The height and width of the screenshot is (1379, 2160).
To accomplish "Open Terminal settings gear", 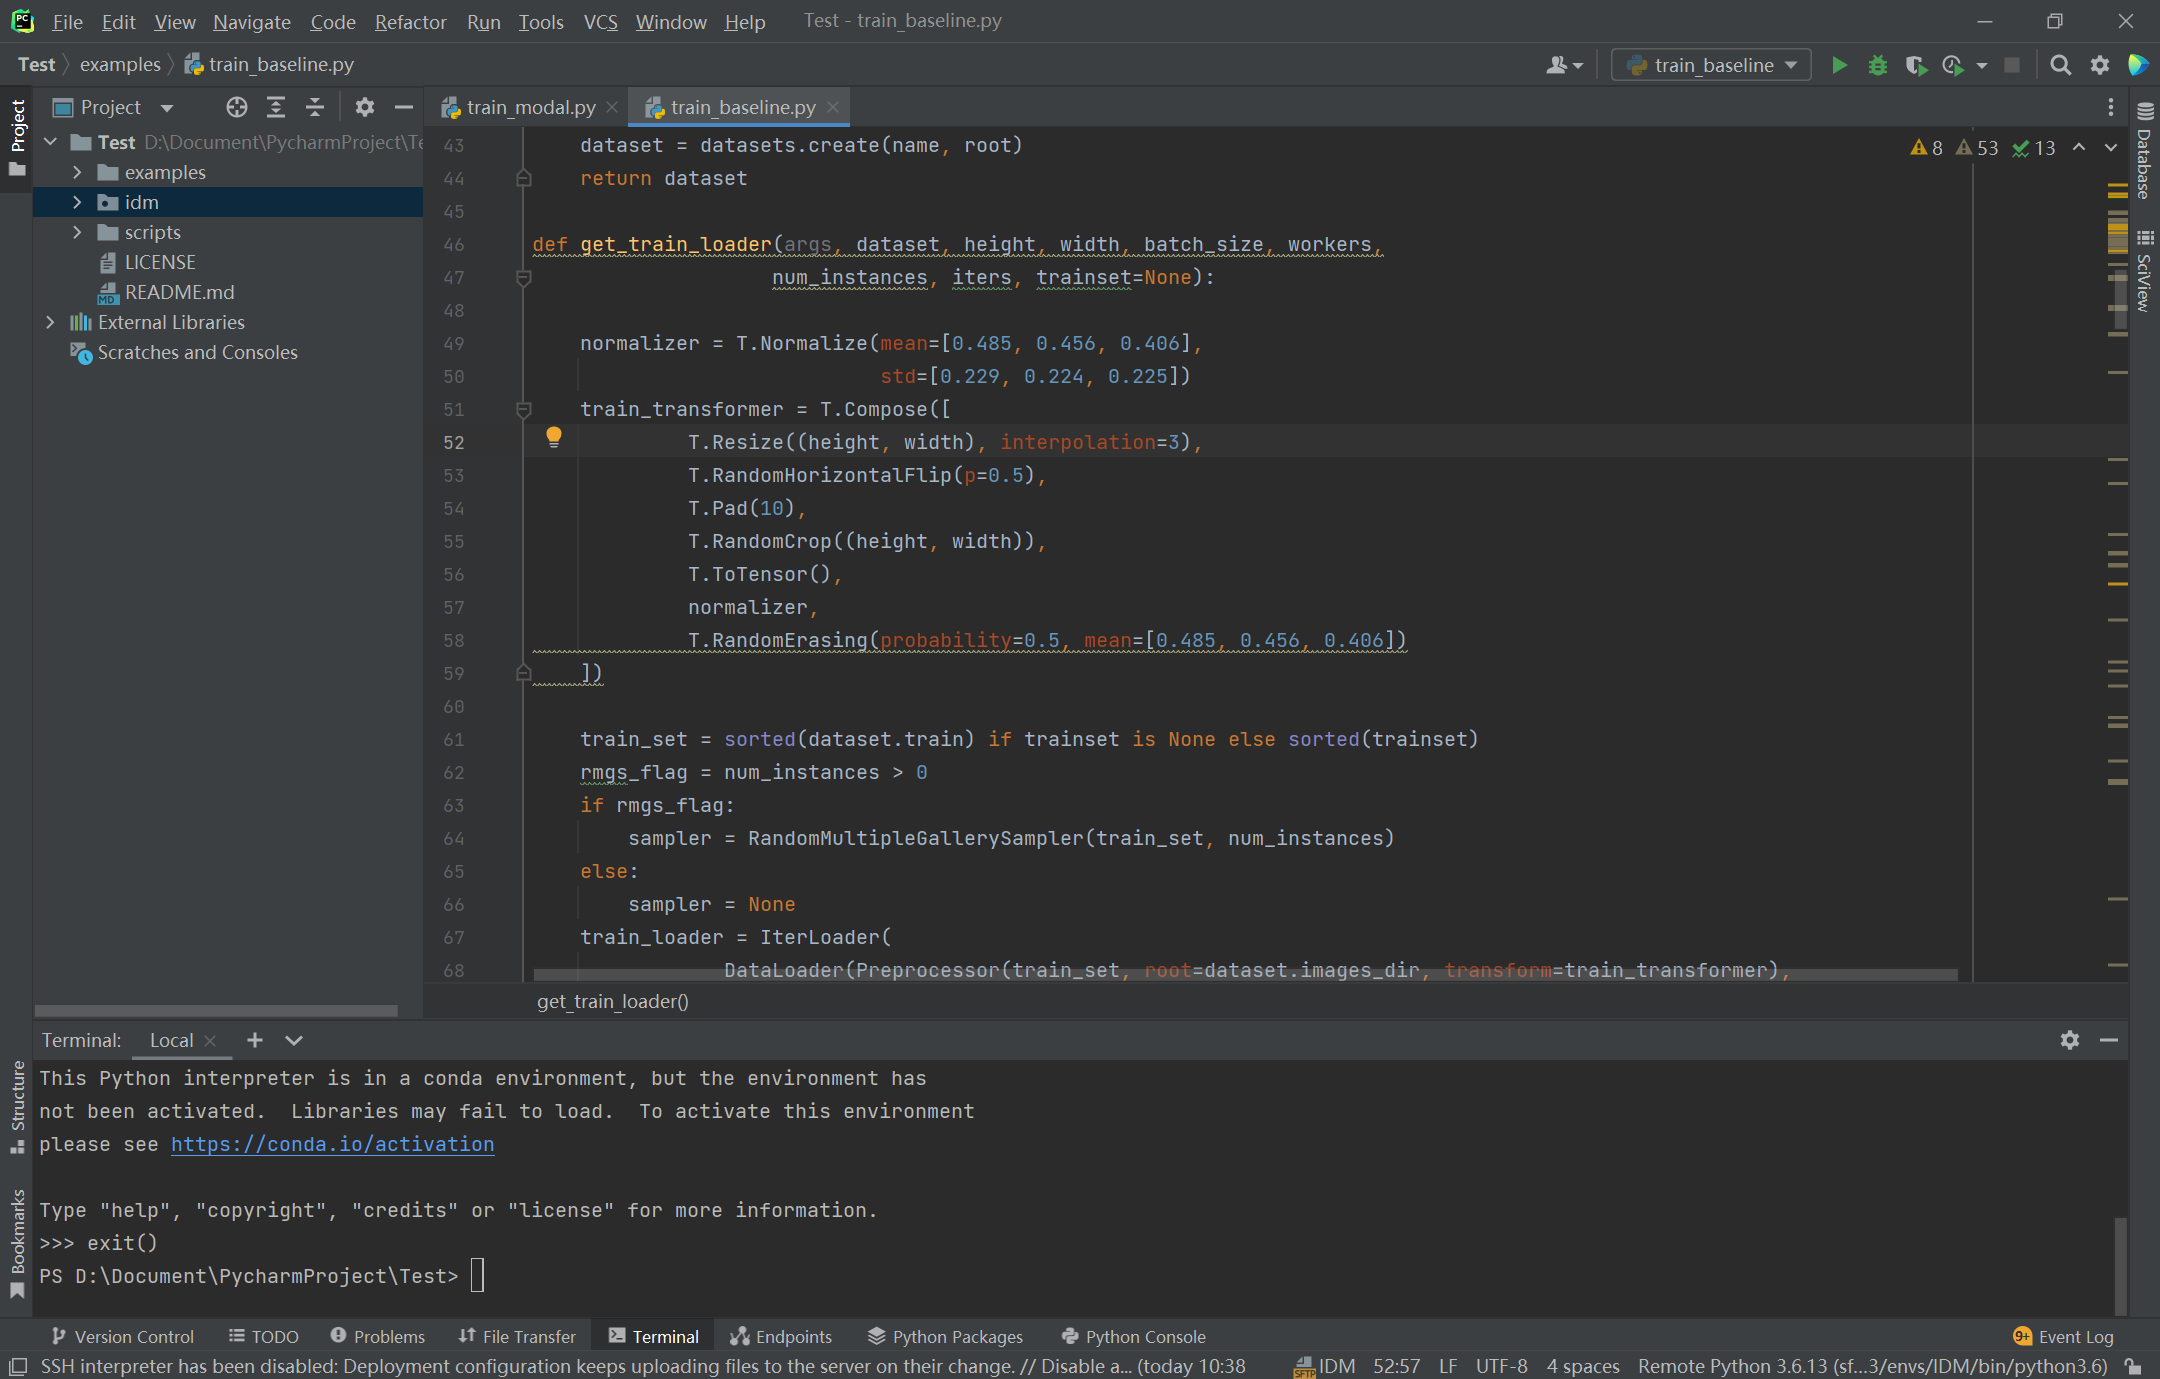I will pyautogui.click(x=2069, y=1040).
